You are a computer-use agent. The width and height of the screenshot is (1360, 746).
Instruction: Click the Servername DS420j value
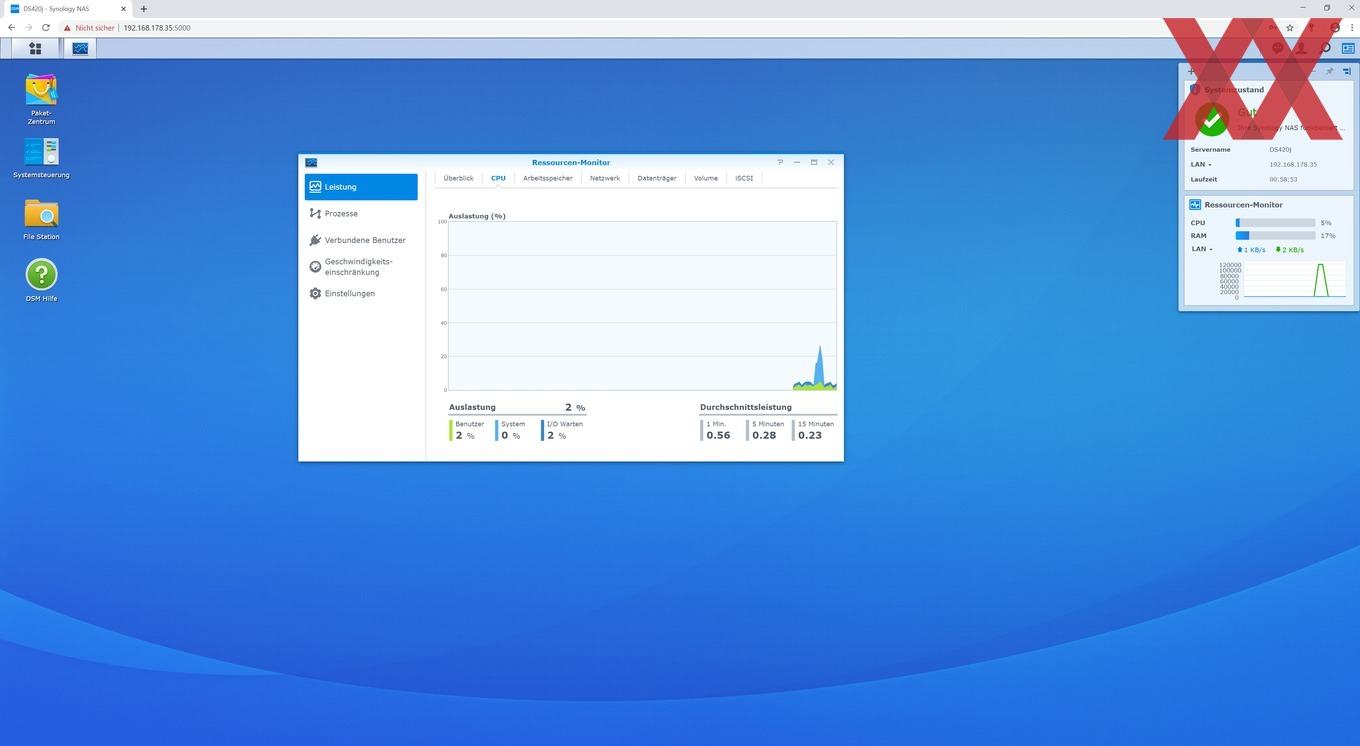(x=1280, y=149)
